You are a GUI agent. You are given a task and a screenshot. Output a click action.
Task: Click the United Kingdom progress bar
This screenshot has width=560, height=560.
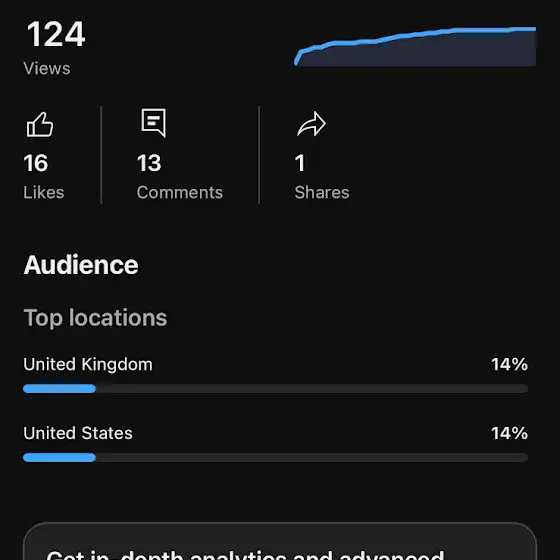tap(275, 389)
